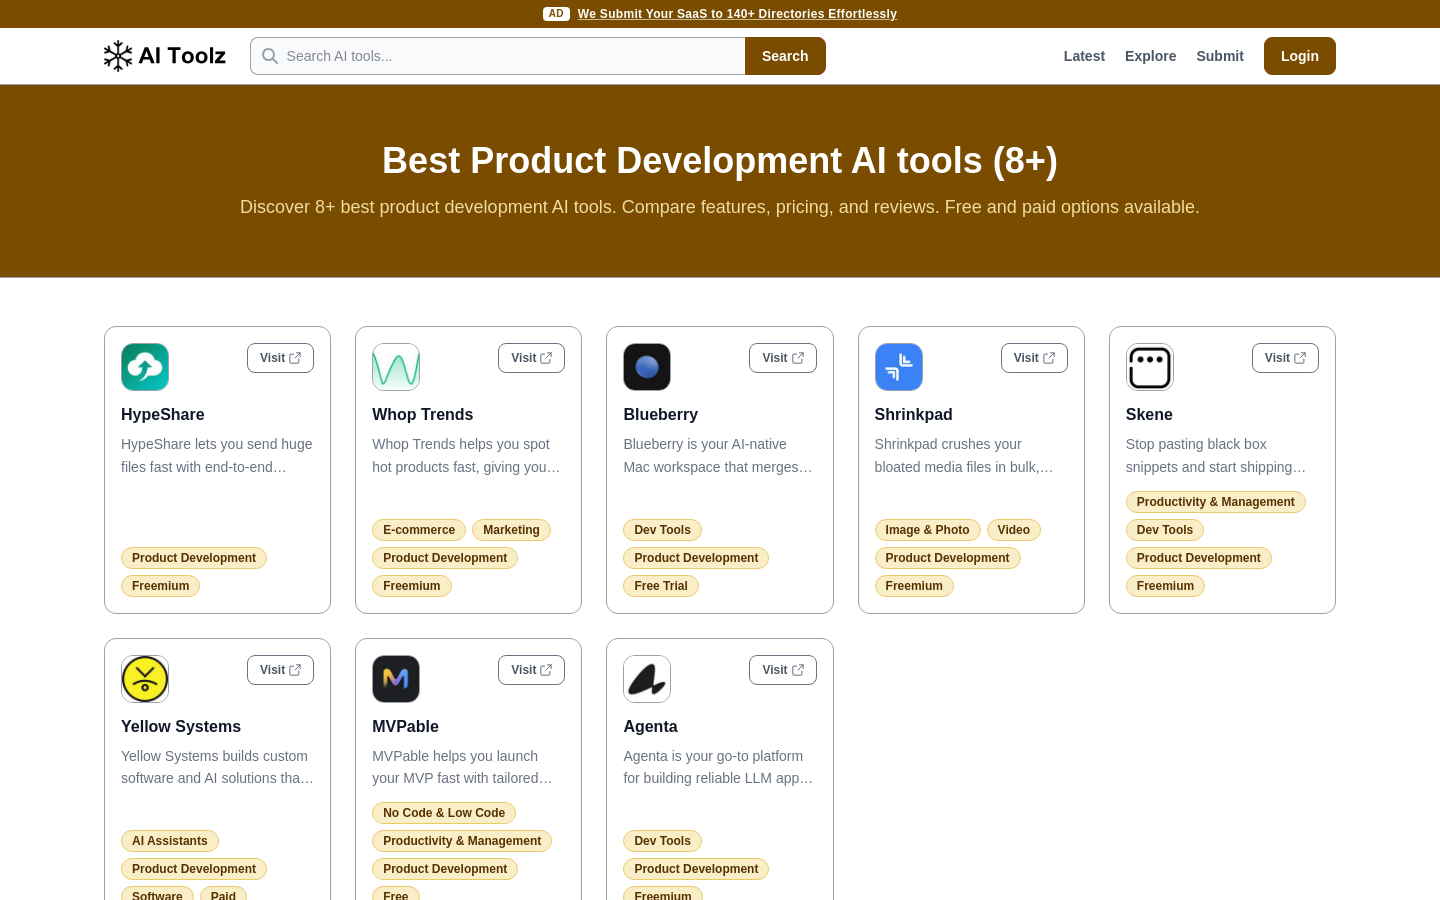Click the Blueberry description text
This screenshot has height=900, width=1440.
click(719, 455)
